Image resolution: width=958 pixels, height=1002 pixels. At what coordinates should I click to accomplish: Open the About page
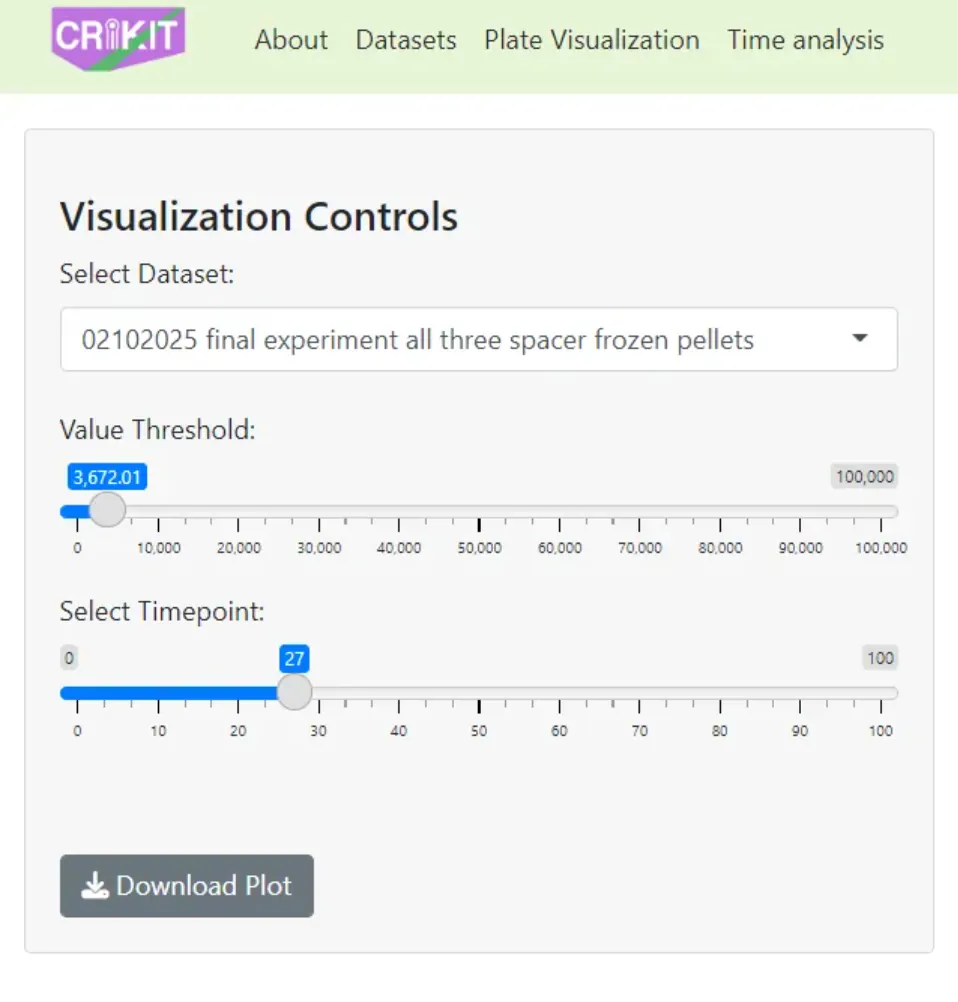[x=291, y=40]
